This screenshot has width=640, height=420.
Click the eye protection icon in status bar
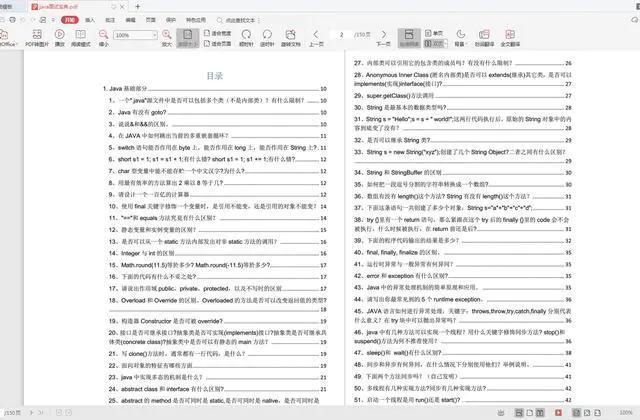point(501,413)
